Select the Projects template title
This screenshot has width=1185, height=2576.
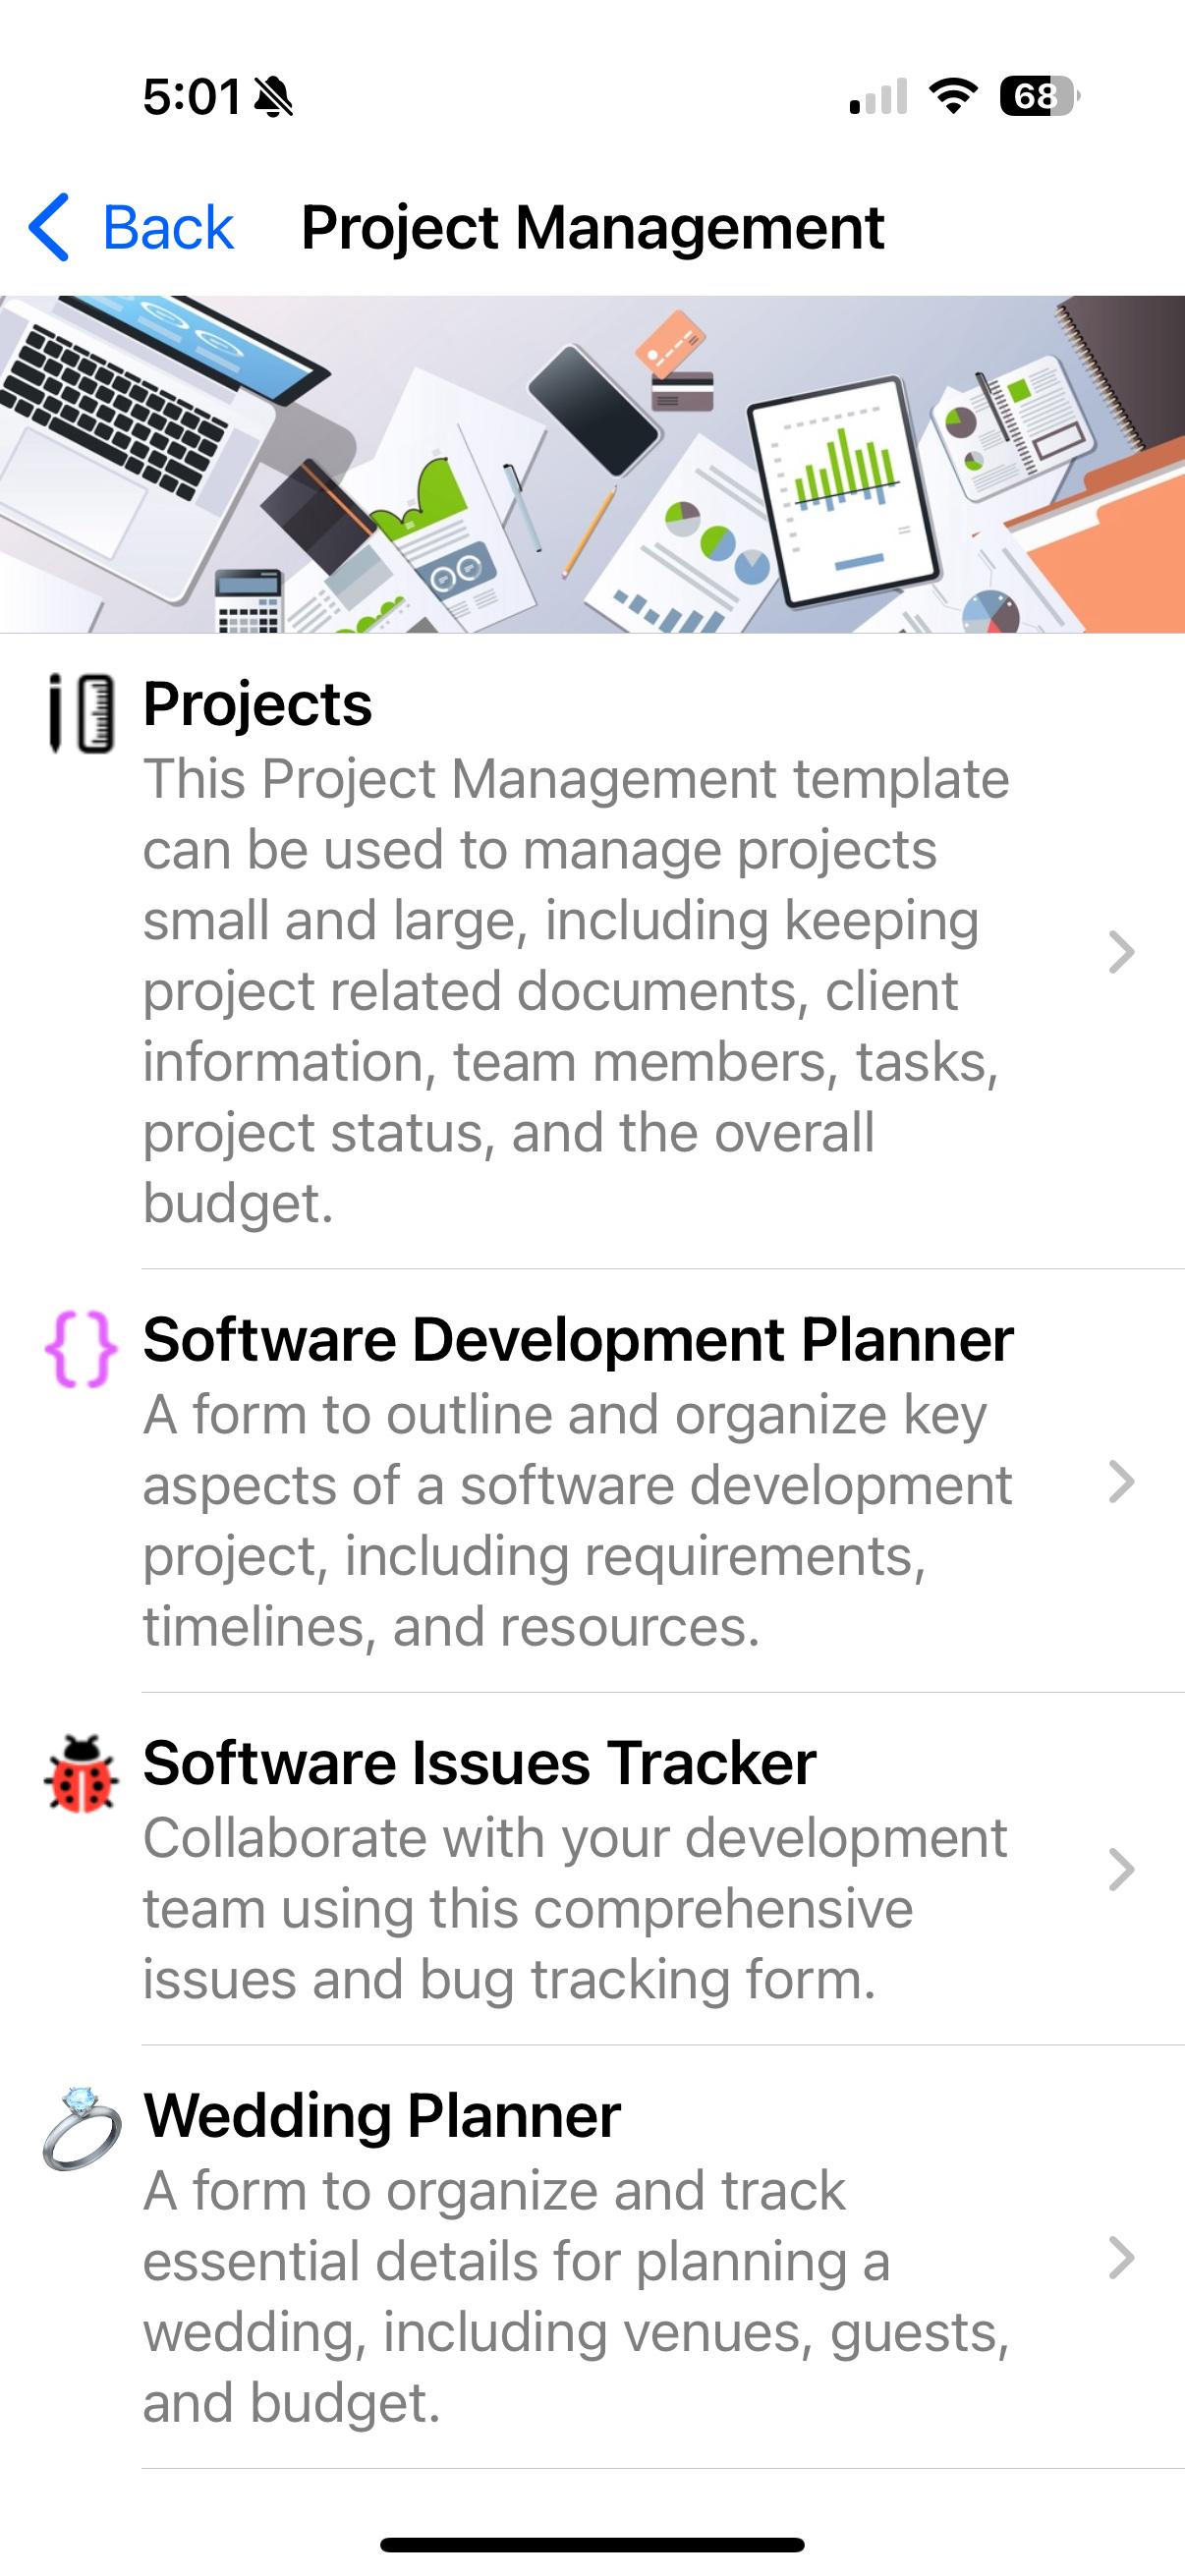257,704
